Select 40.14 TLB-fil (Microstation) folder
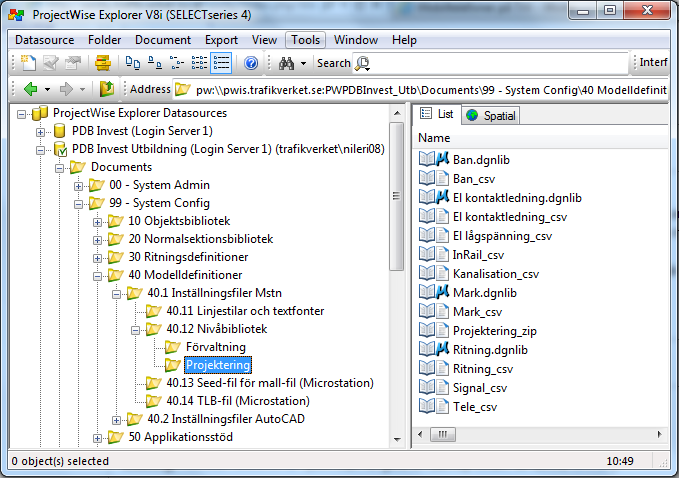Screen dimensions: 679x478 point(238,401)
